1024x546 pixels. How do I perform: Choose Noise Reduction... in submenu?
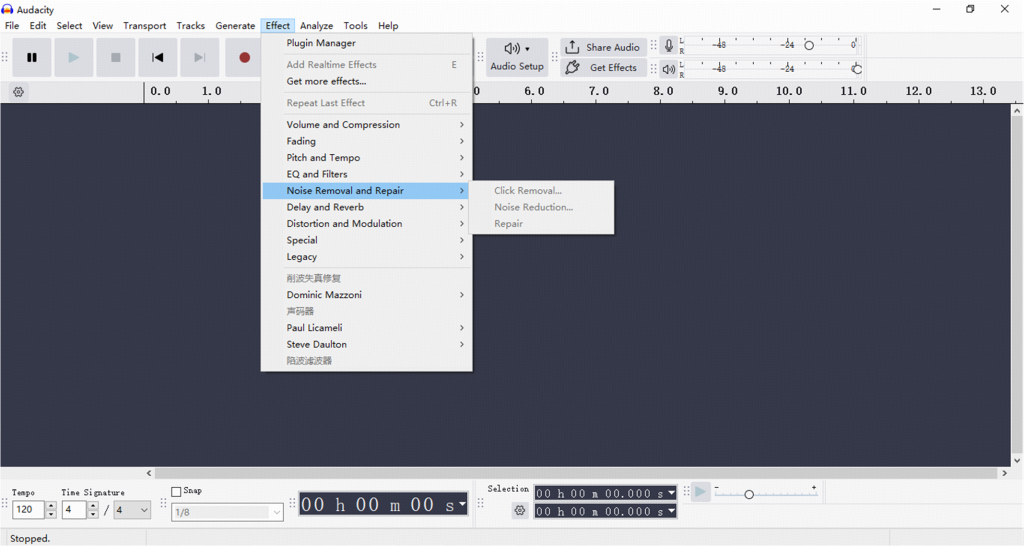(x=541, y=207)
